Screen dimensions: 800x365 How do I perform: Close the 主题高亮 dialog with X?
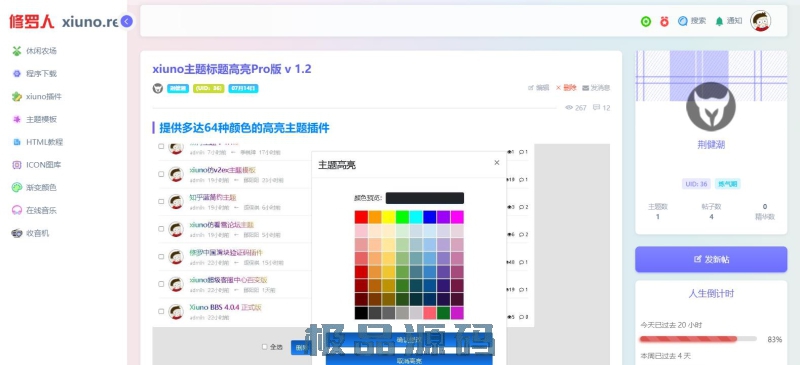[x=496, y=163]
